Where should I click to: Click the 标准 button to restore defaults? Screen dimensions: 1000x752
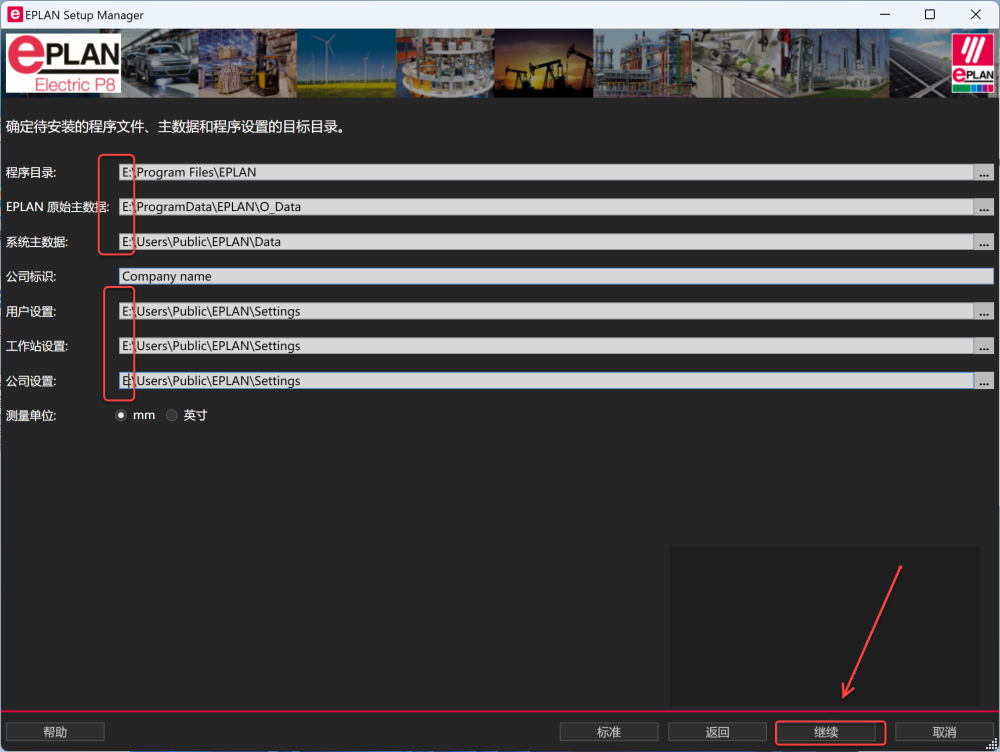(609, 731)
